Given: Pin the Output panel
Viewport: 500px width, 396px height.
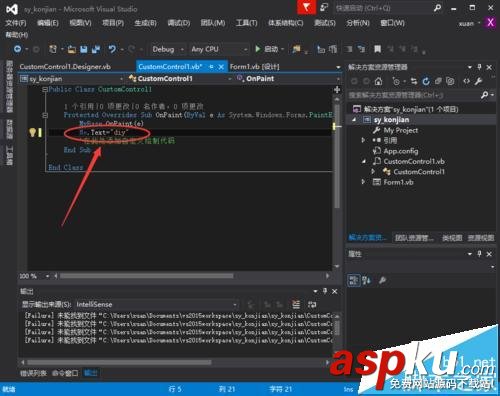Looking at the screenshot, I should [325, 291].
